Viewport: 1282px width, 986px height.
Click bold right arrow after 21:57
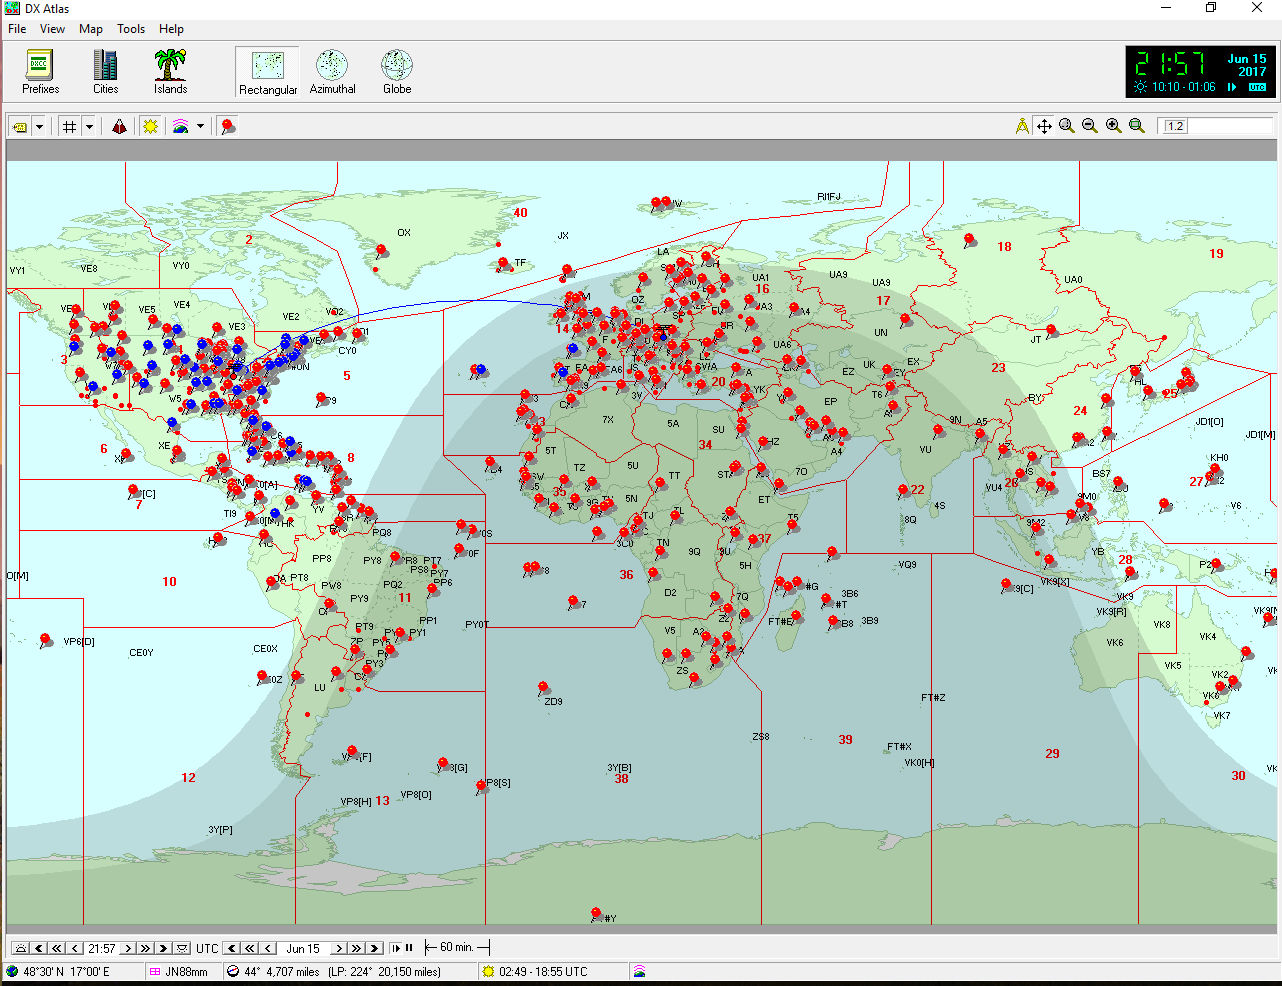[163, 948]
